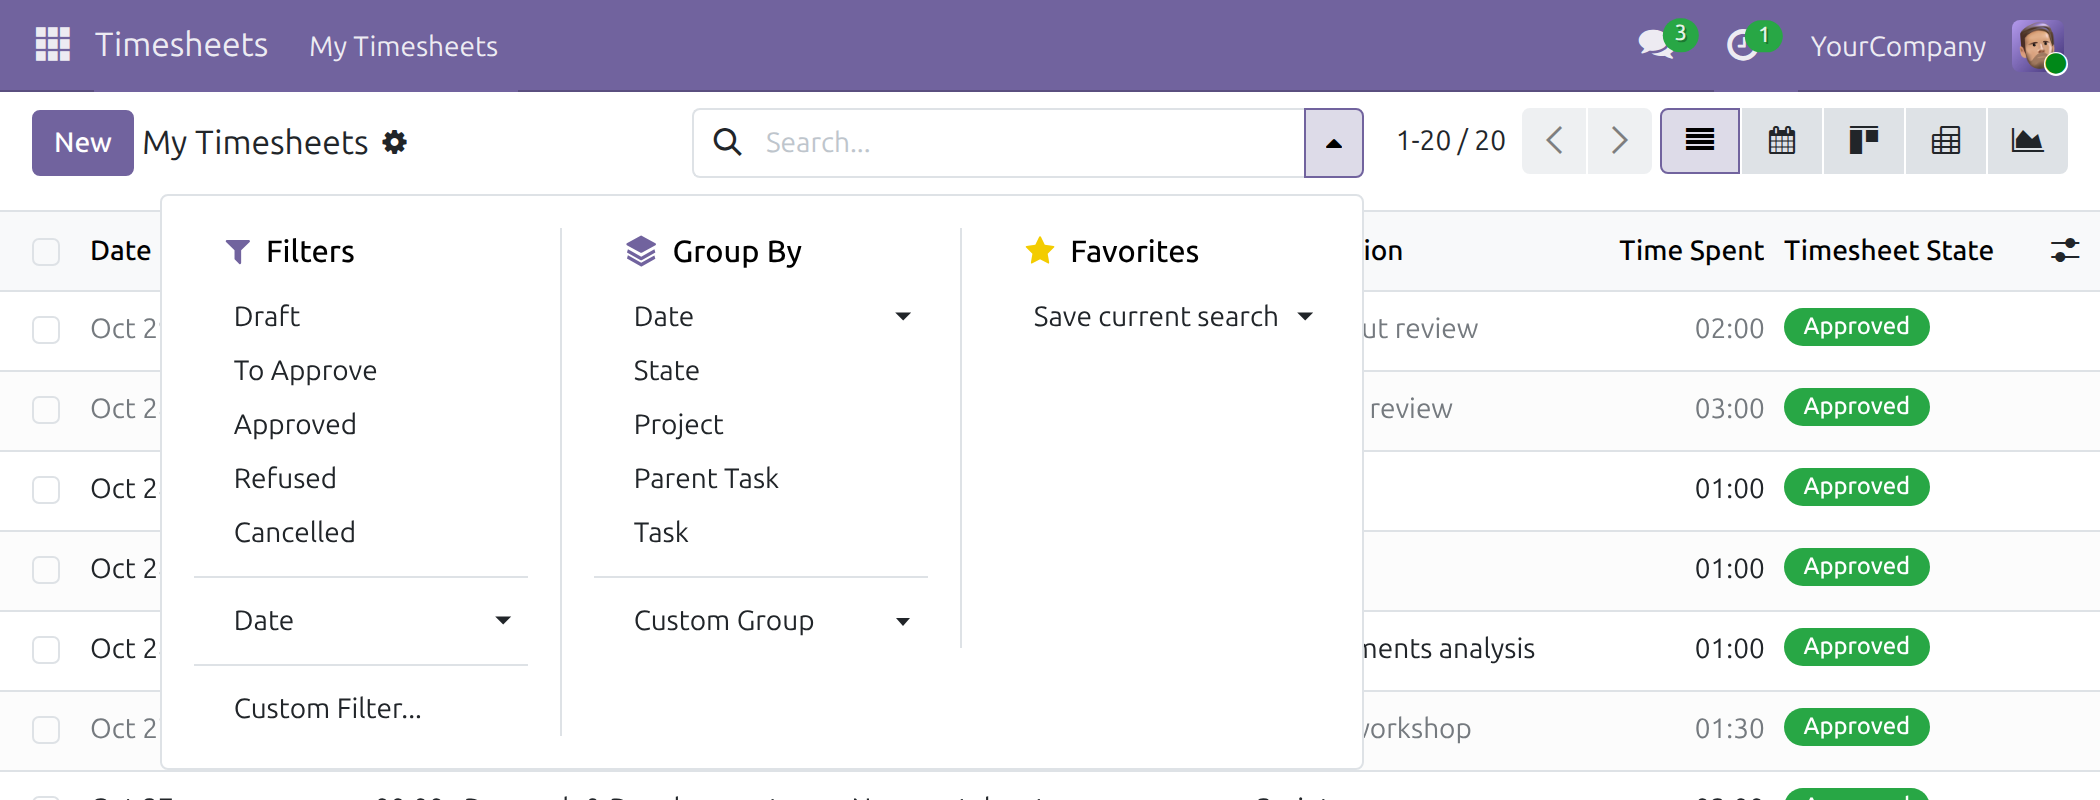This screenshot has height=800, width=2100.
Task: Tick the checkbox for the requirements analysis row
Action: coord(46,649)
